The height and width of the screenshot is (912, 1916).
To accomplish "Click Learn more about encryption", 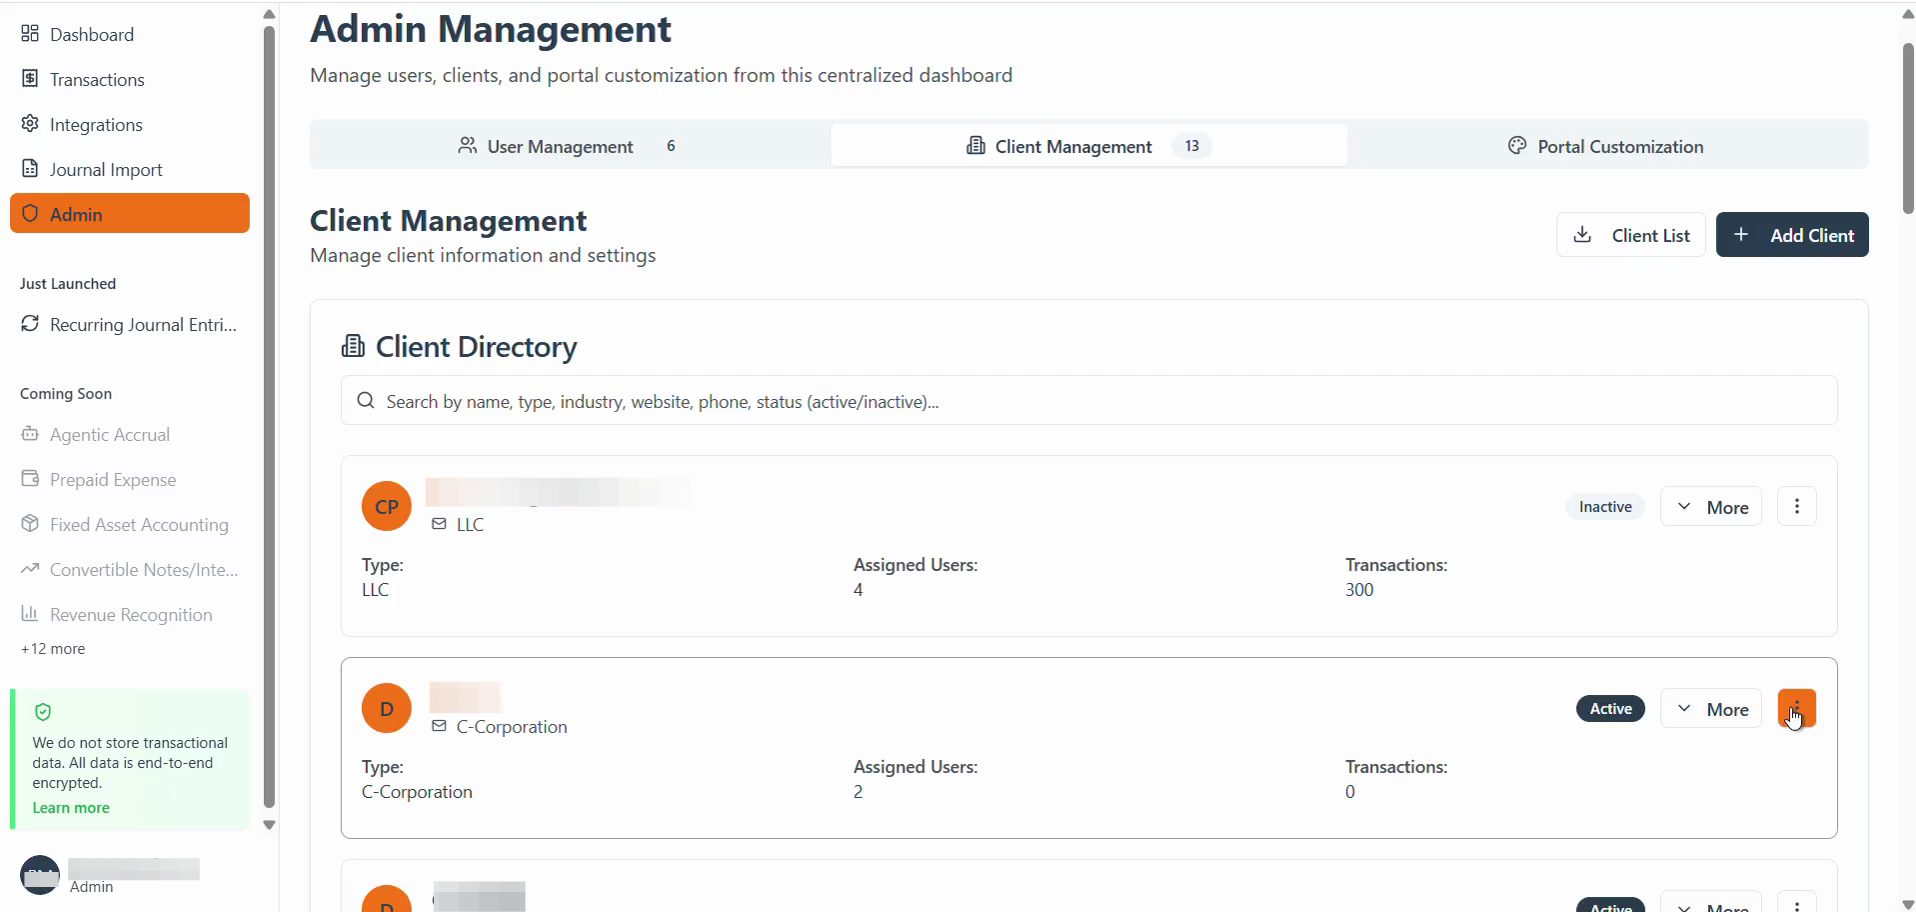I will [x=71, y=808].
